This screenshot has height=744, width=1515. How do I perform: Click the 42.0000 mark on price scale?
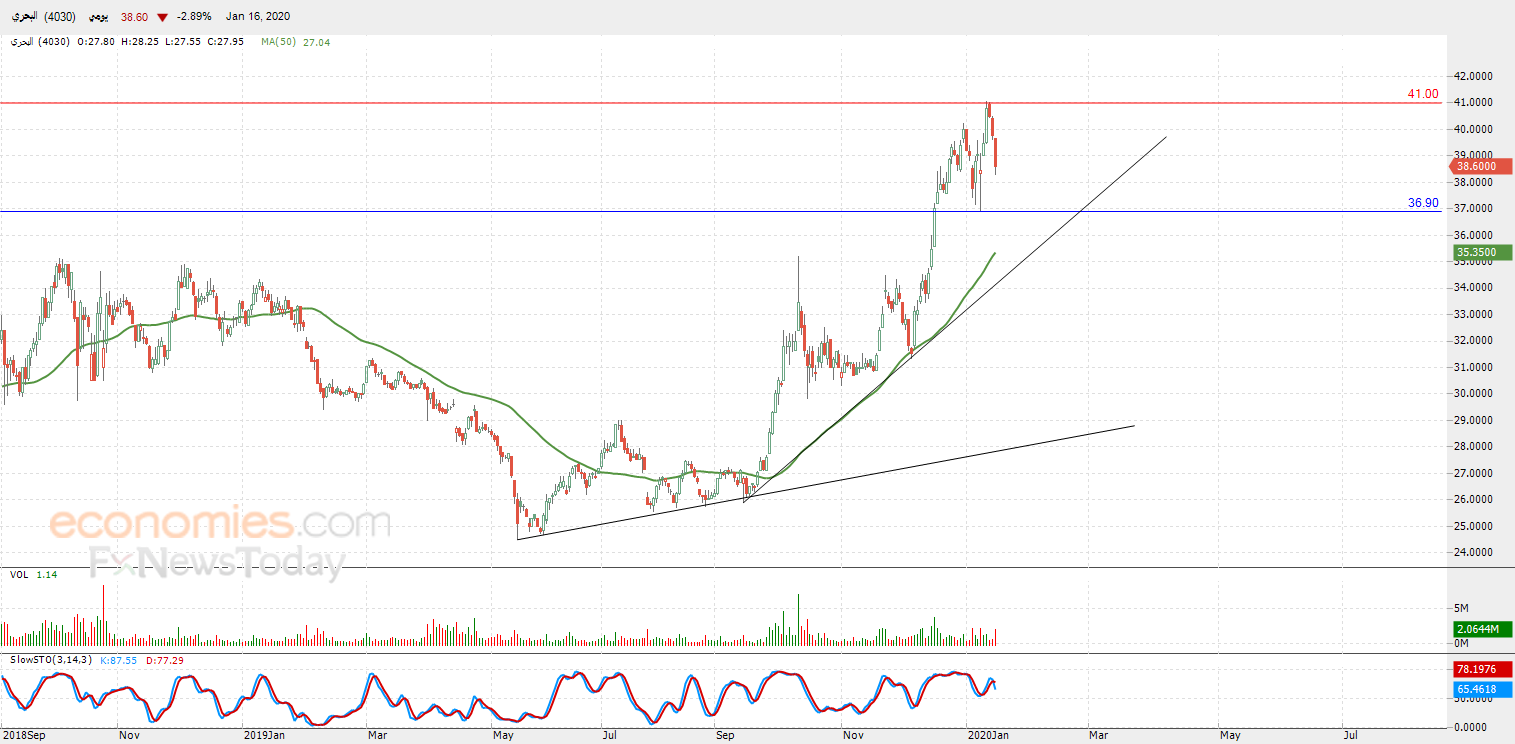point(1474,76)
